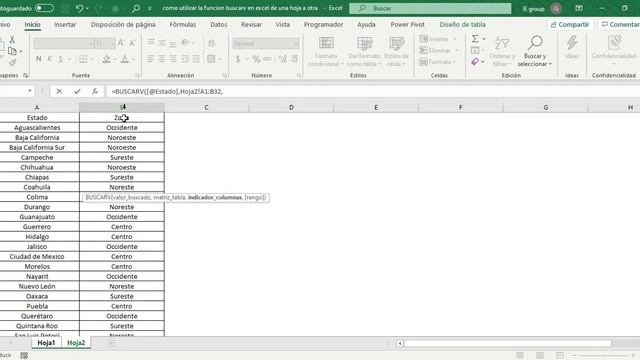The width and height of the screenshot is (640, 360).
Task: Click the Orientation text angle icon
Action: pyautogui.click(x=185, y=42)
